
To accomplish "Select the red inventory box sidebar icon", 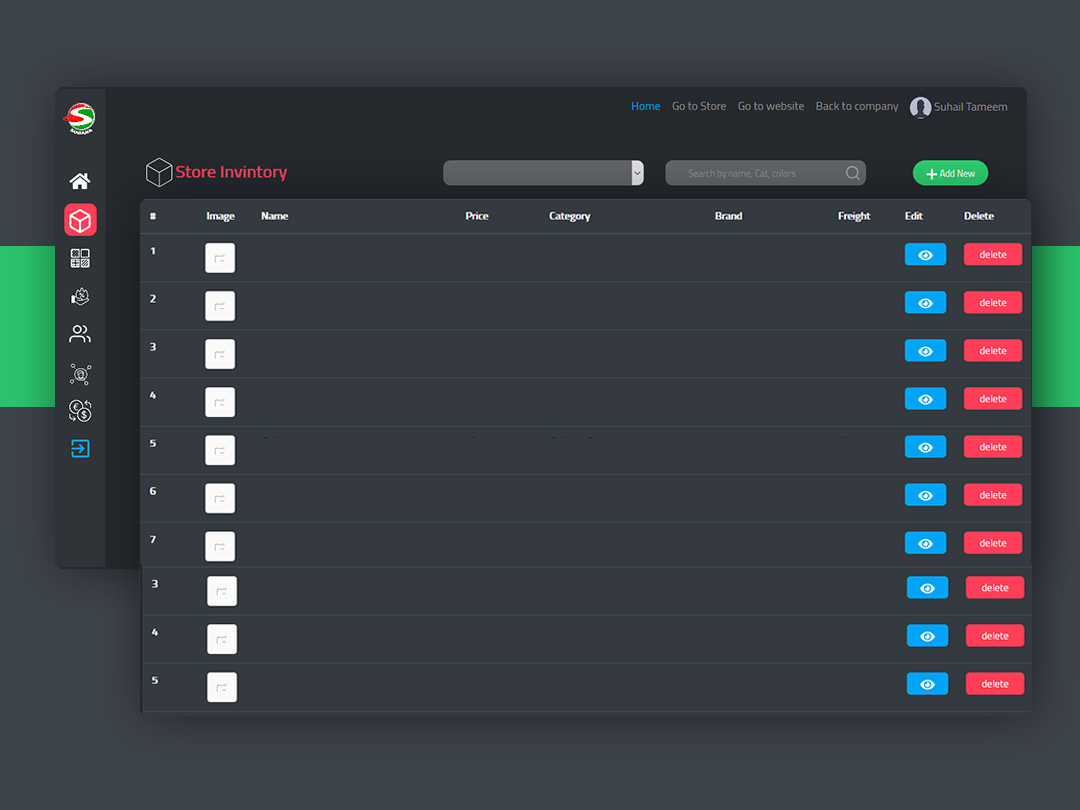I will coord(80,220).
